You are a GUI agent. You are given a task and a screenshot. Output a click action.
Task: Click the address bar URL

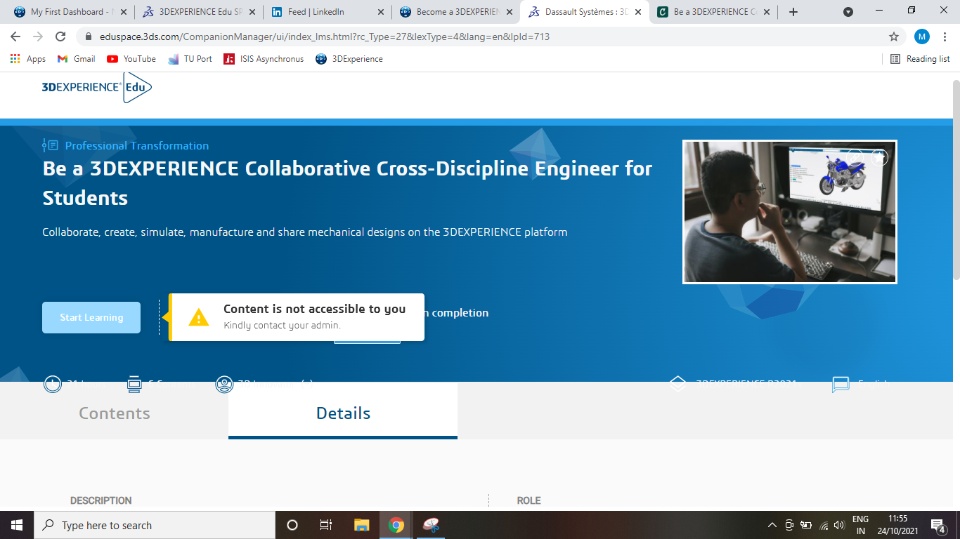click(x=324, y=37)
